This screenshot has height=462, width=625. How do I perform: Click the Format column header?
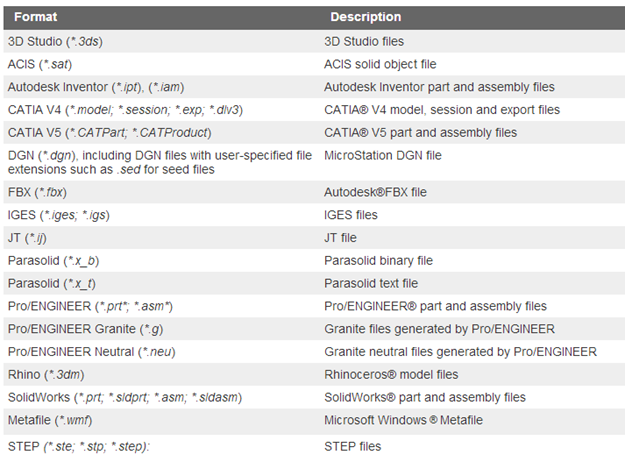pos(35,17)
